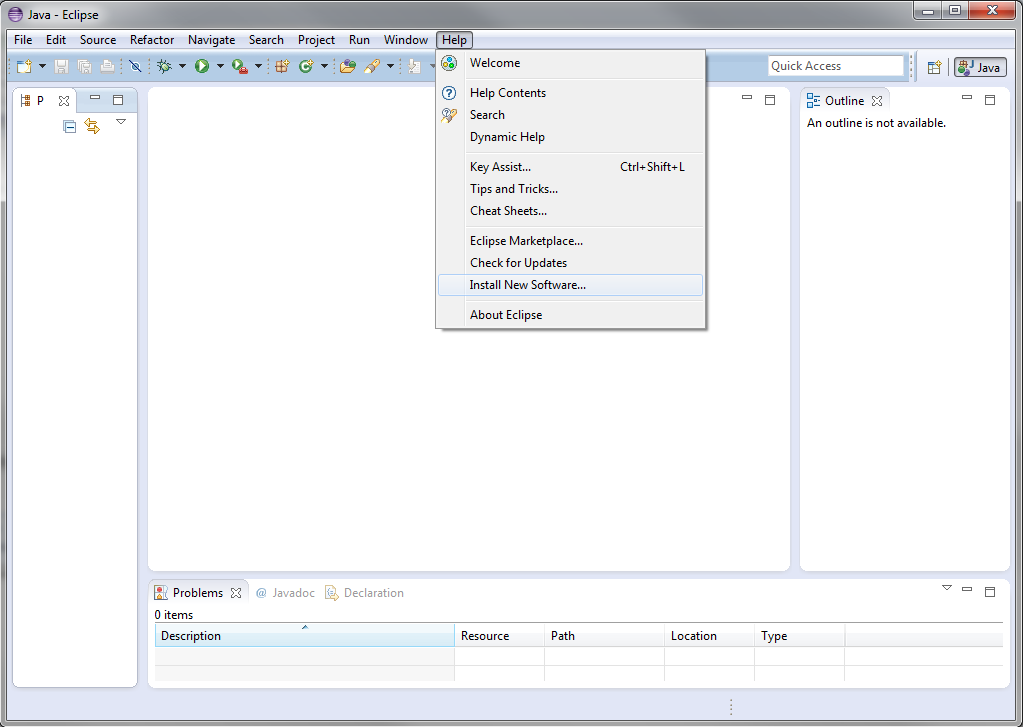Open the New Java Class dropdown arrow
This screenshot has width=1023, height=727.
[324, 66]
